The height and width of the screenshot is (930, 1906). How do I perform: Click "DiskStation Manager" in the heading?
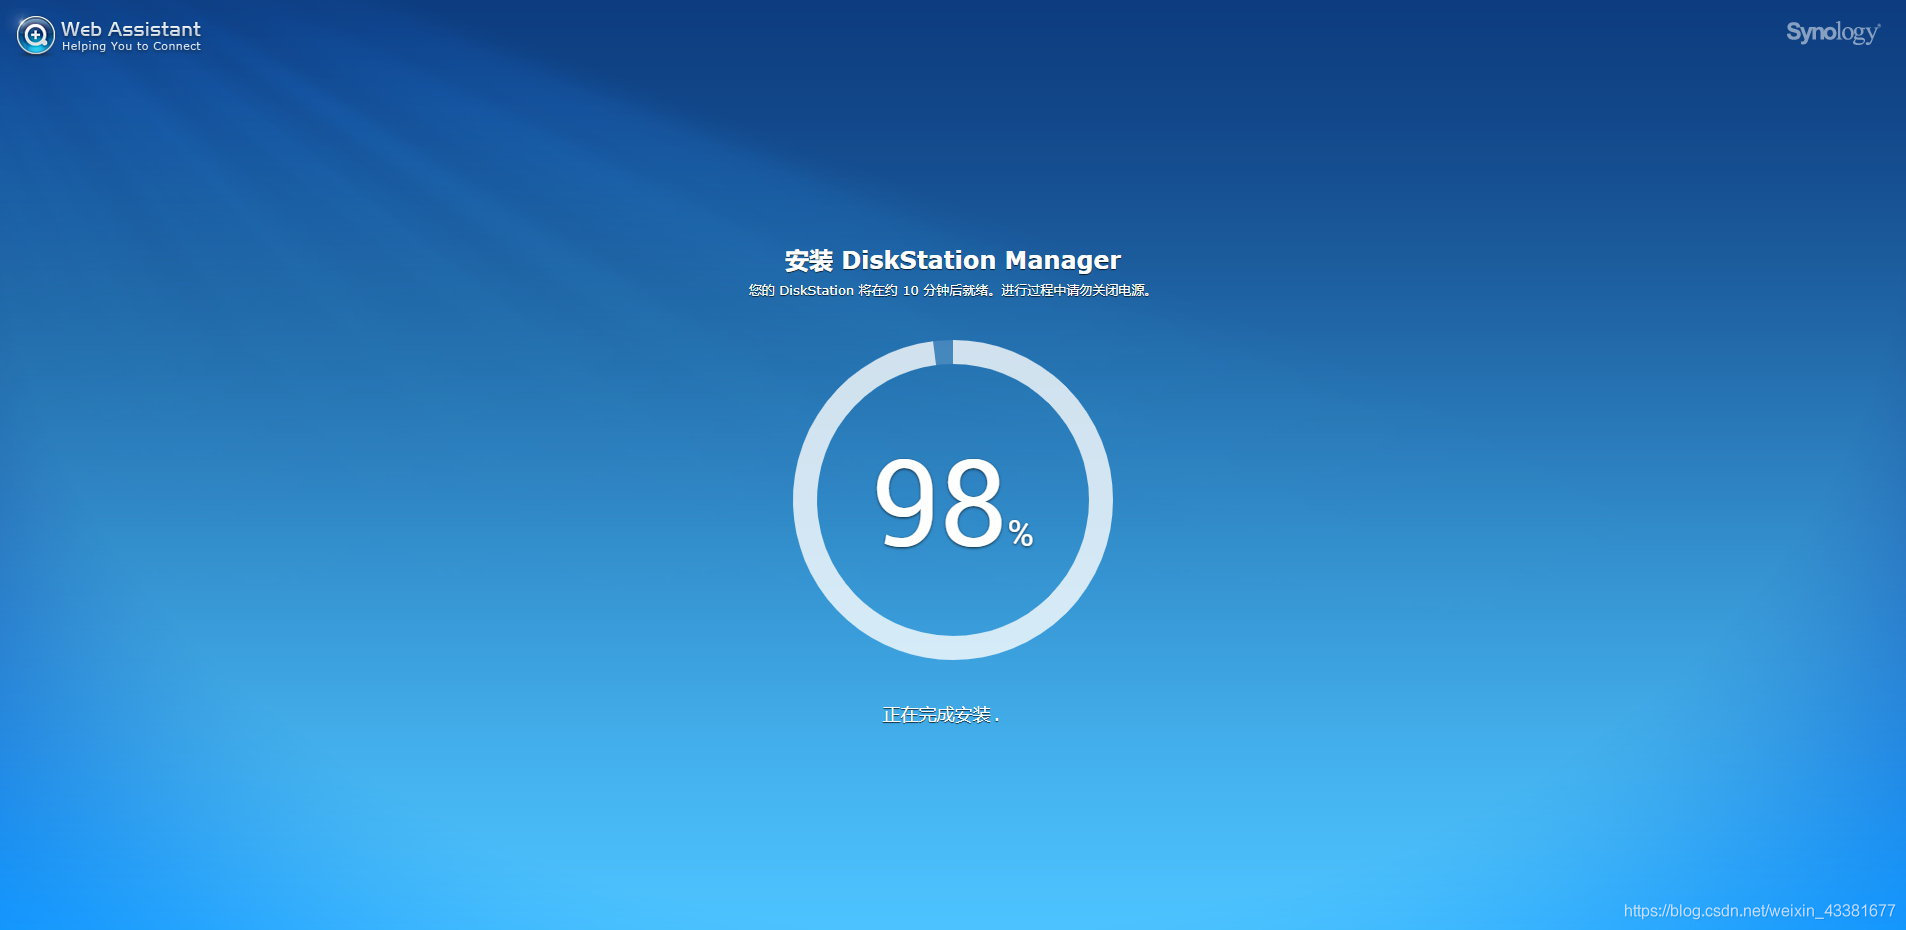[x=980, y=260]
